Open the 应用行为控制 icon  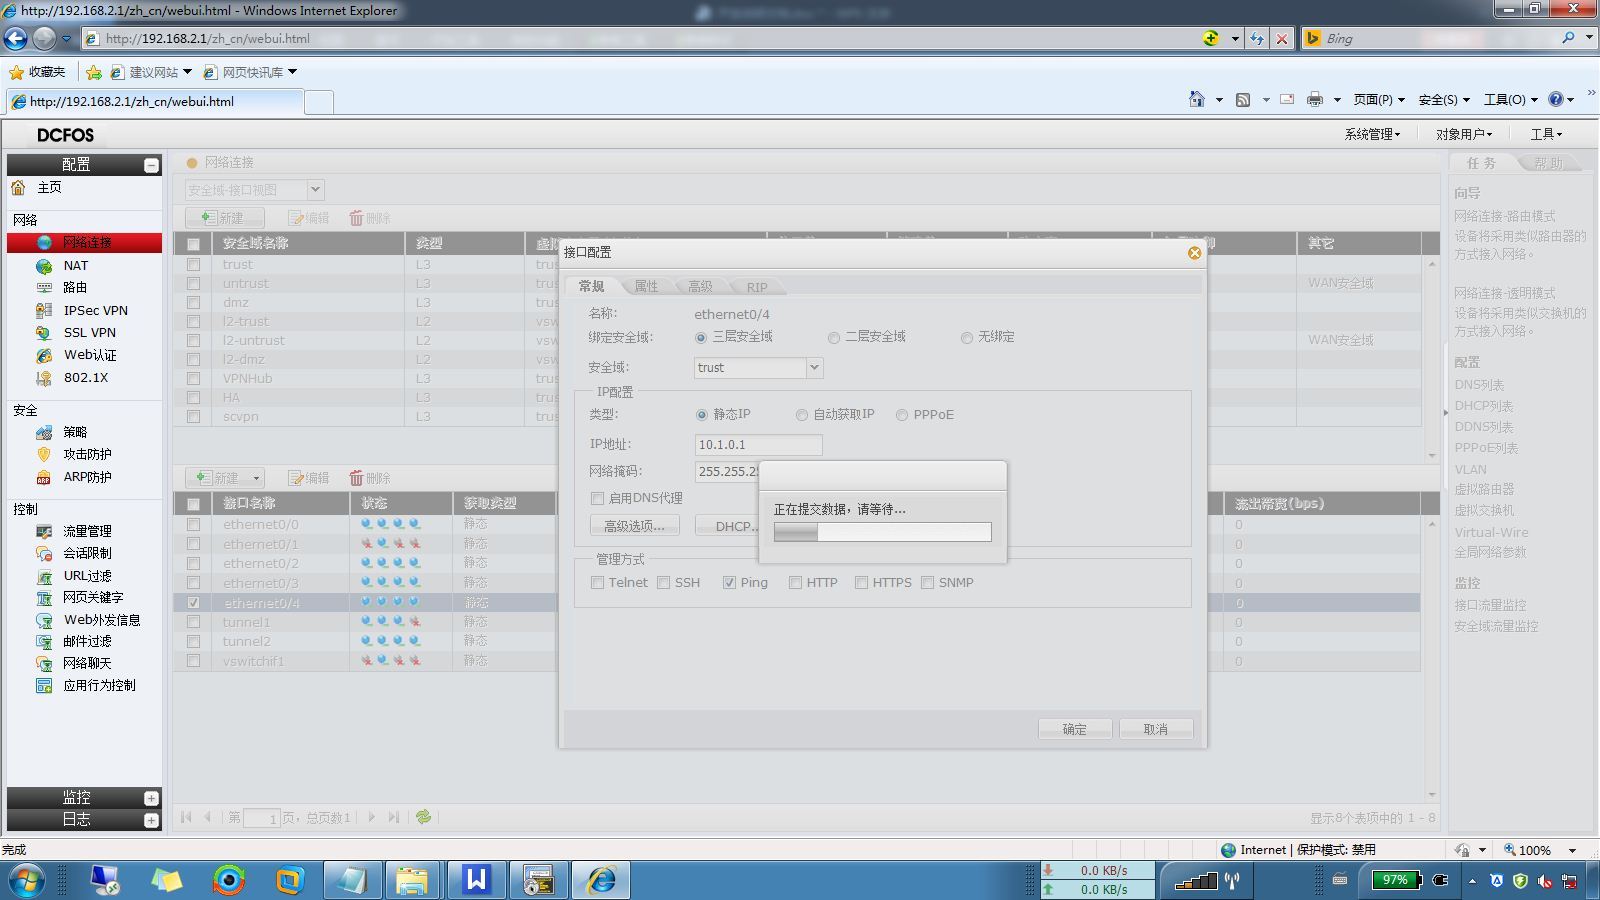[x=44, y=686]
